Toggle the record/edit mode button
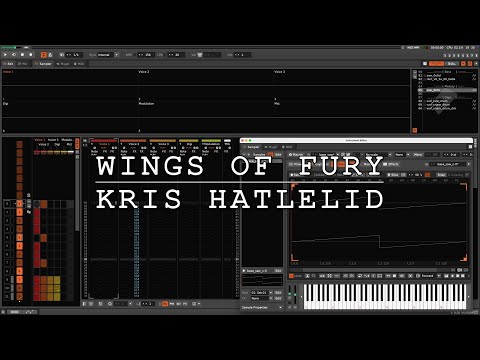Screen dimensions: 480x360 [31, 55]
